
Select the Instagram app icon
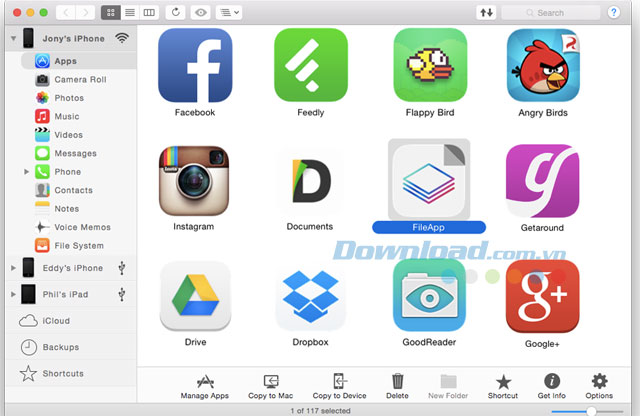click(194, 181)
